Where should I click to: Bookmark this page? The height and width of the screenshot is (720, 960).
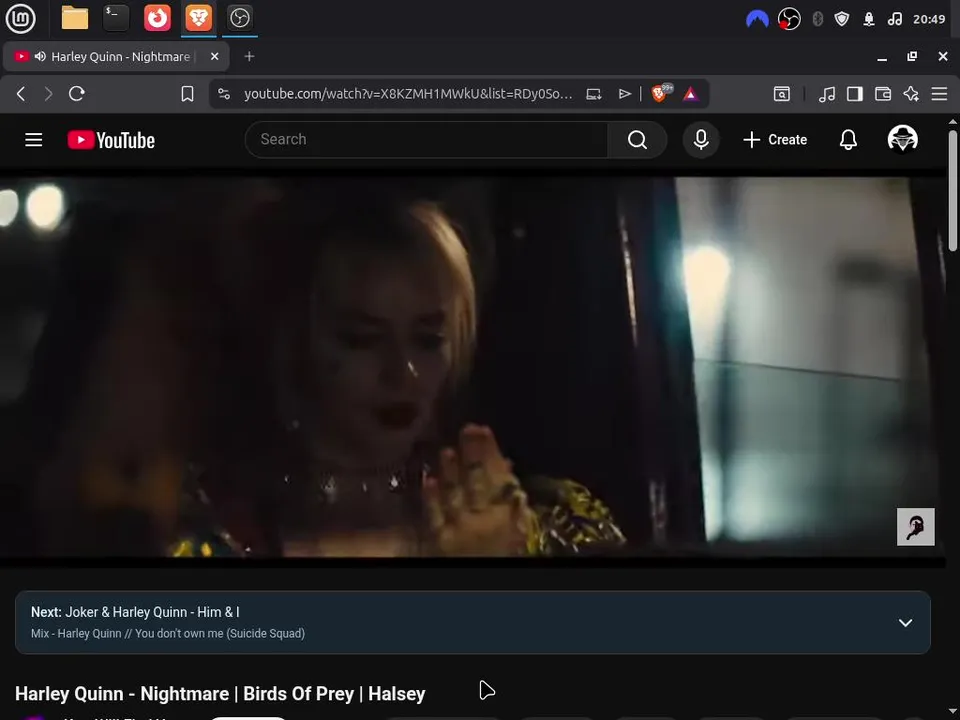click(187, 94)
